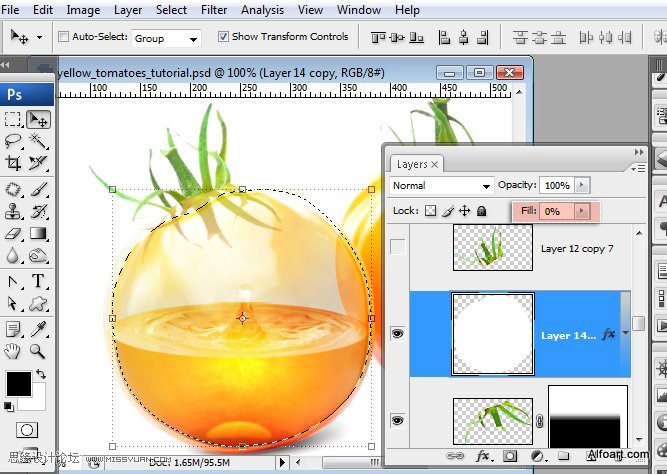
Task: Select the Lasso tool
Action: 13,141
